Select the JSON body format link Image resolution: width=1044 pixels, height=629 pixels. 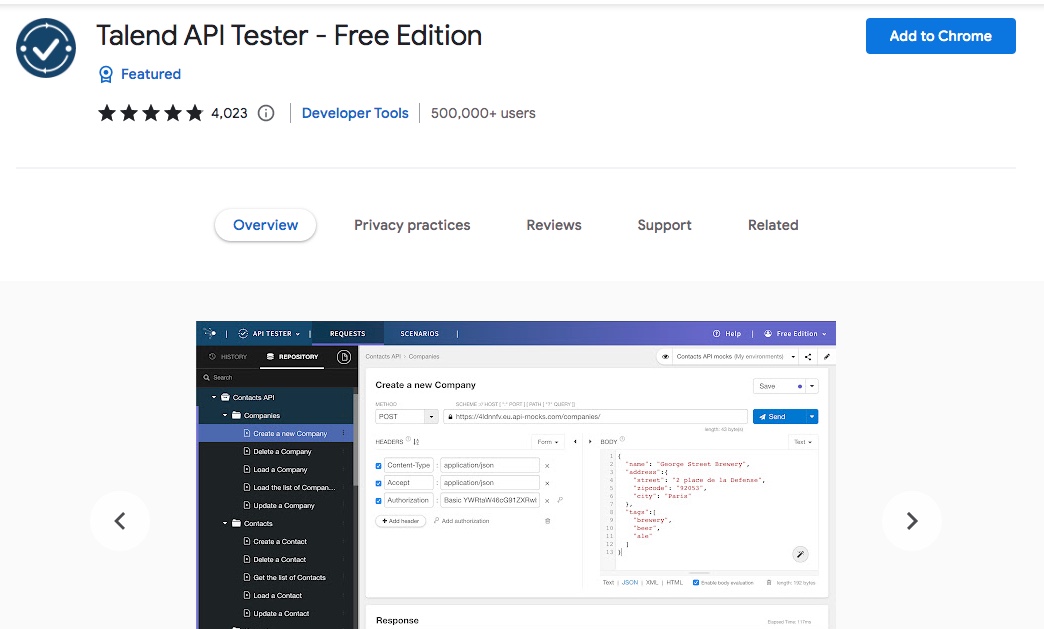point(629,582)
